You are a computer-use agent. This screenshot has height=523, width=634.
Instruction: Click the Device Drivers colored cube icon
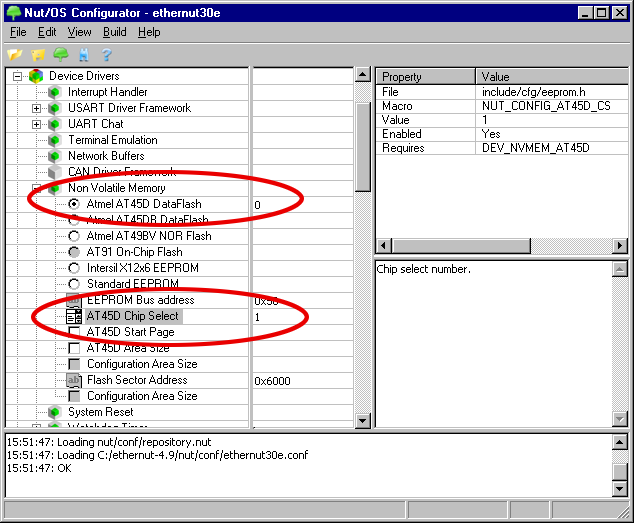tap(36, 76)
